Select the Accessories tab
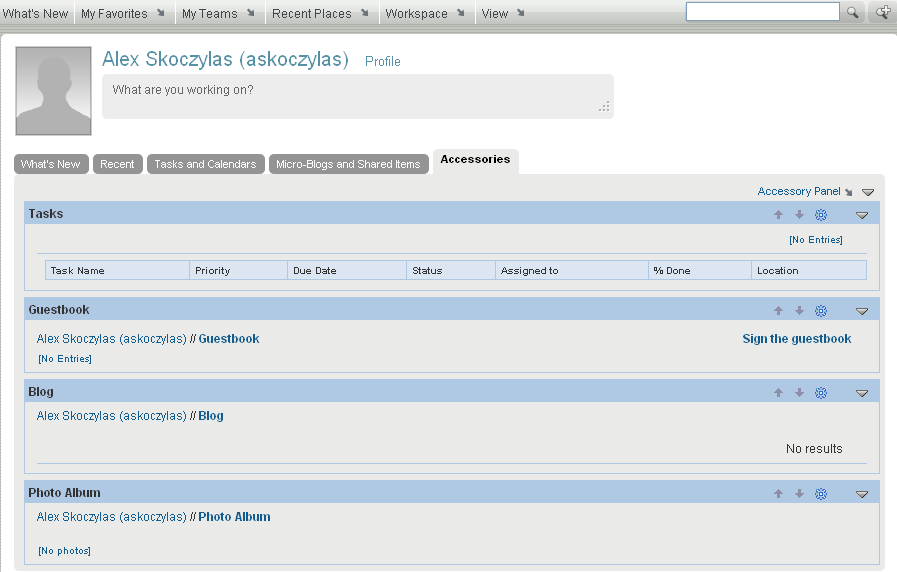897x572 pixels. (475, 160)
